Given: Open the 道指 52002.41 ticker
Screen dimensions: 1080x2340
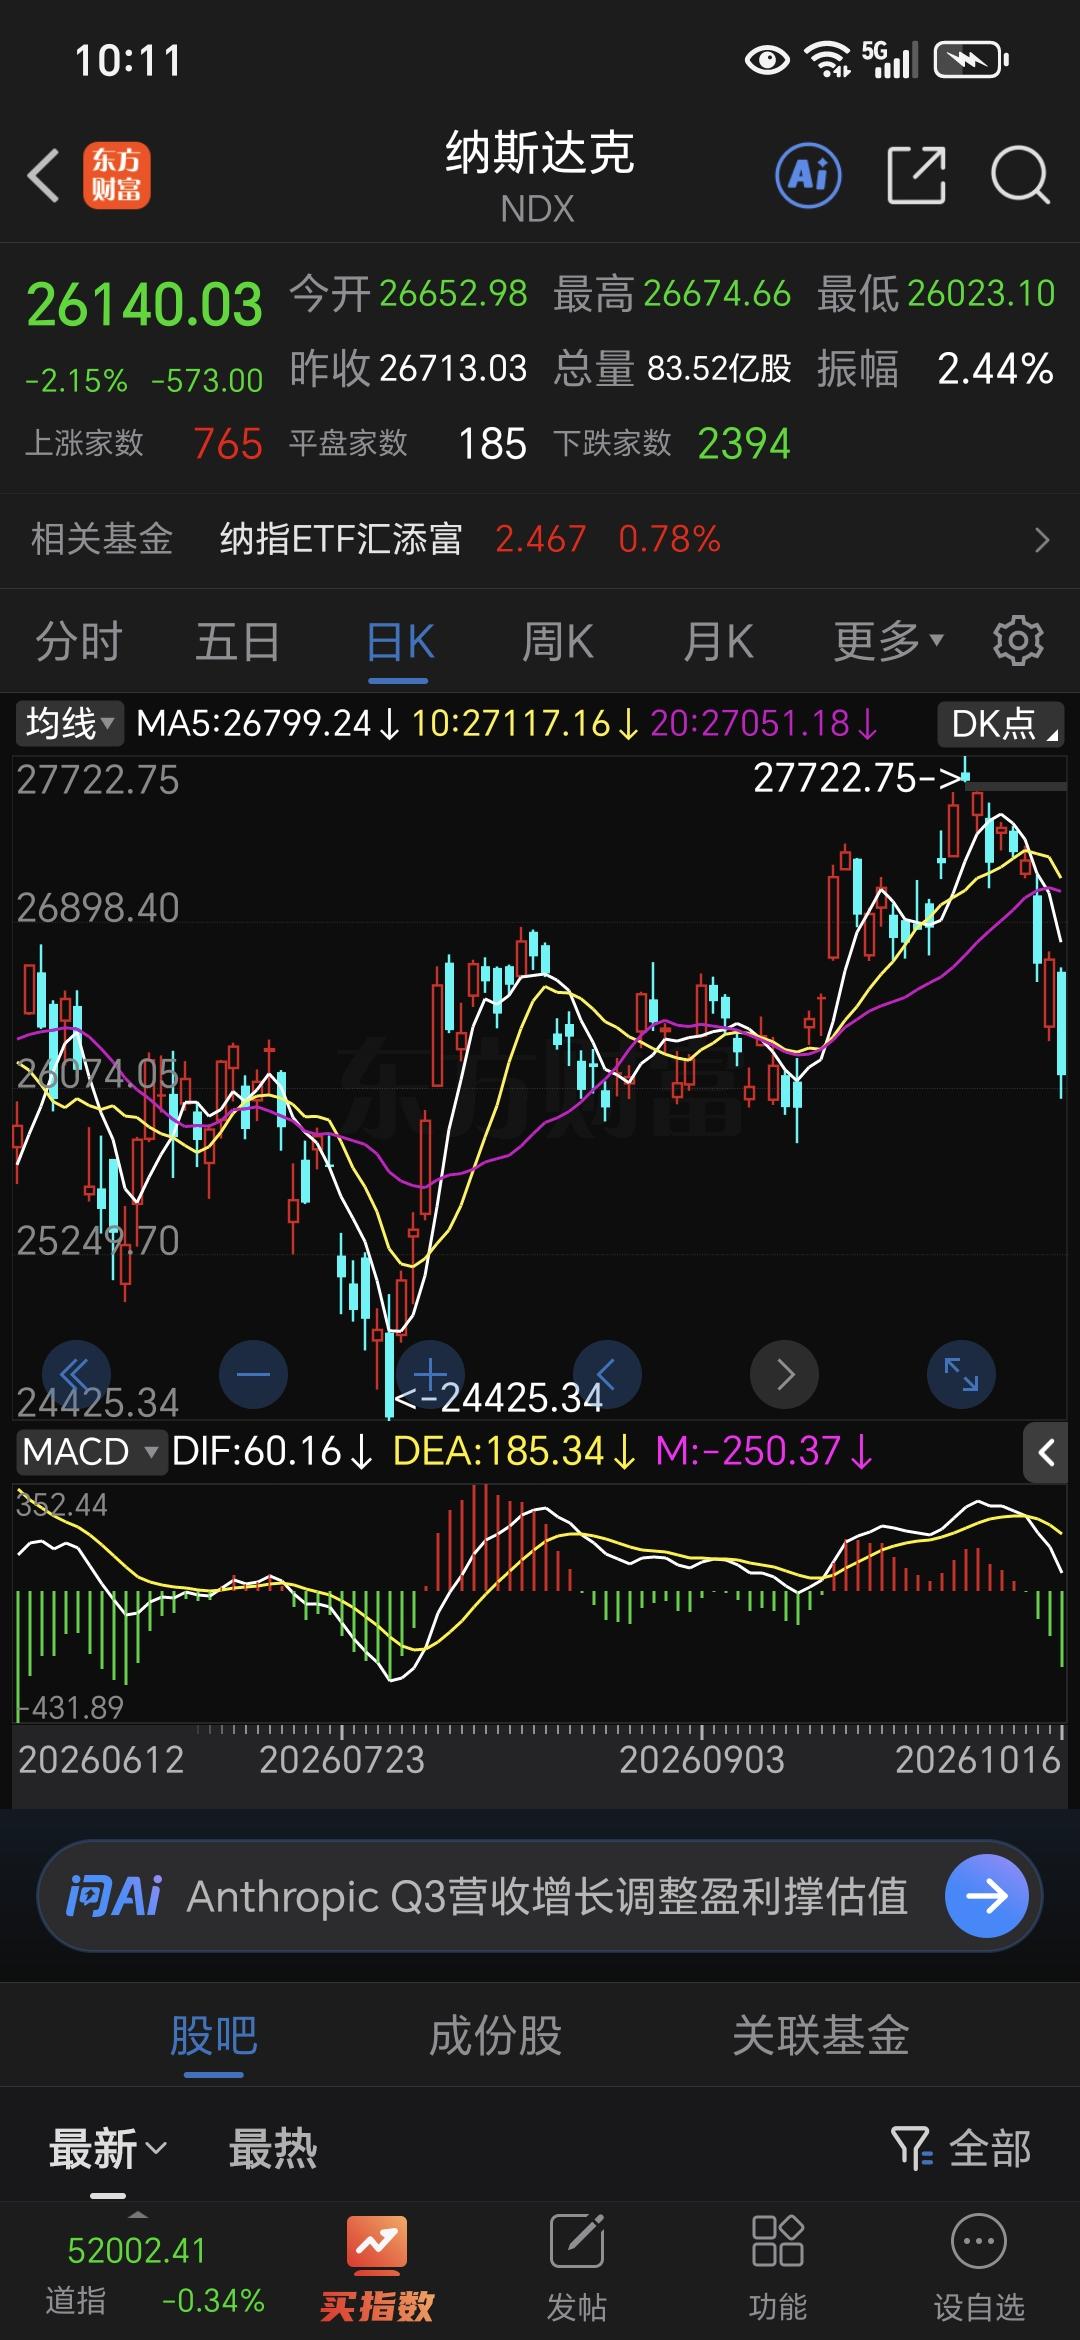Looking at the screenshot, I should coord(155,2275).
